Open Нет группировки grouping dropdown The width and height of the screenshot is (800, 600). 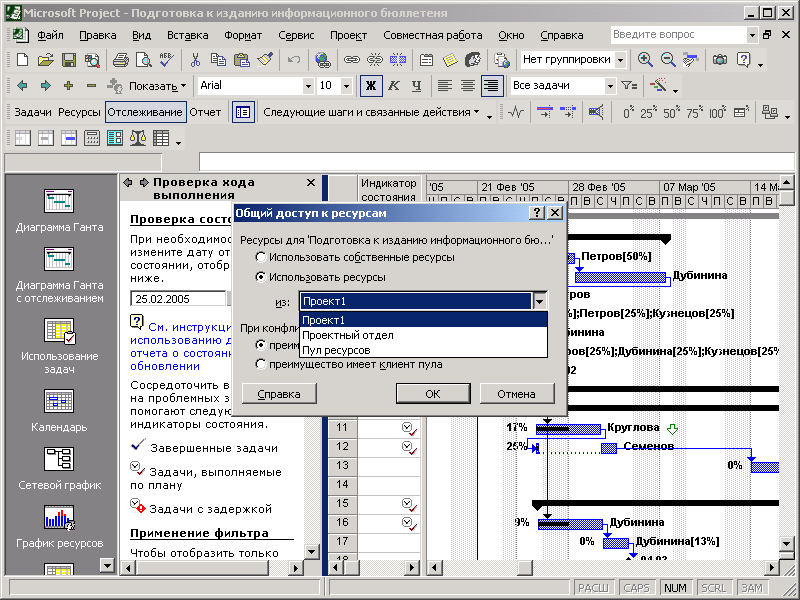[x=620, y=60]
